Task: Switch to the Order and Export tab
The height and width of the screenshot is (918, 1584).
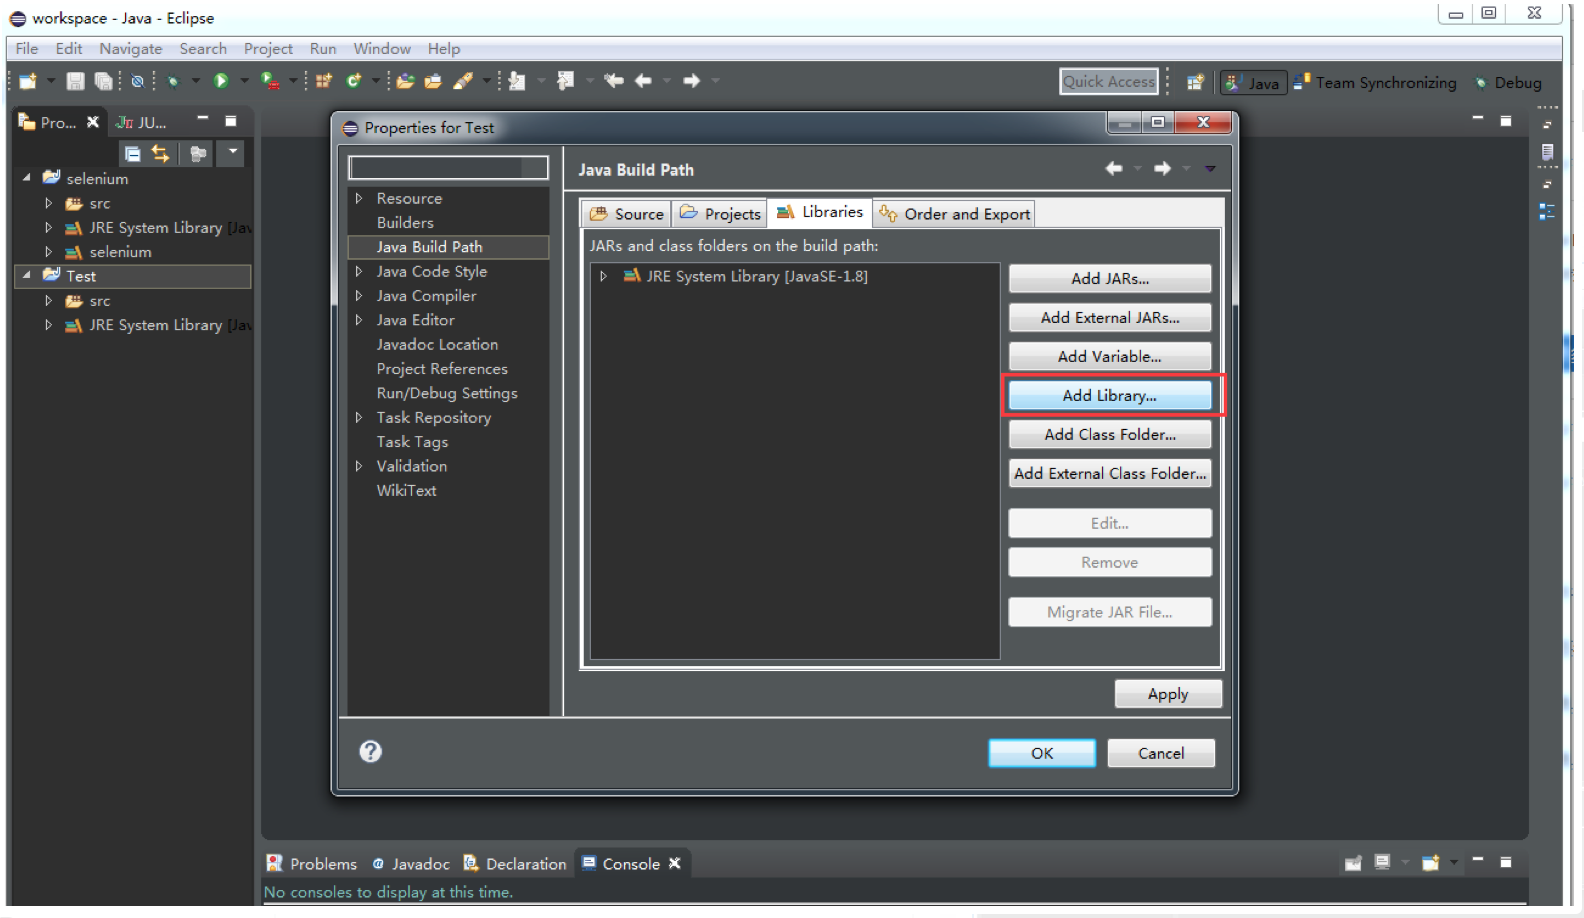Action: pos(954,214)
